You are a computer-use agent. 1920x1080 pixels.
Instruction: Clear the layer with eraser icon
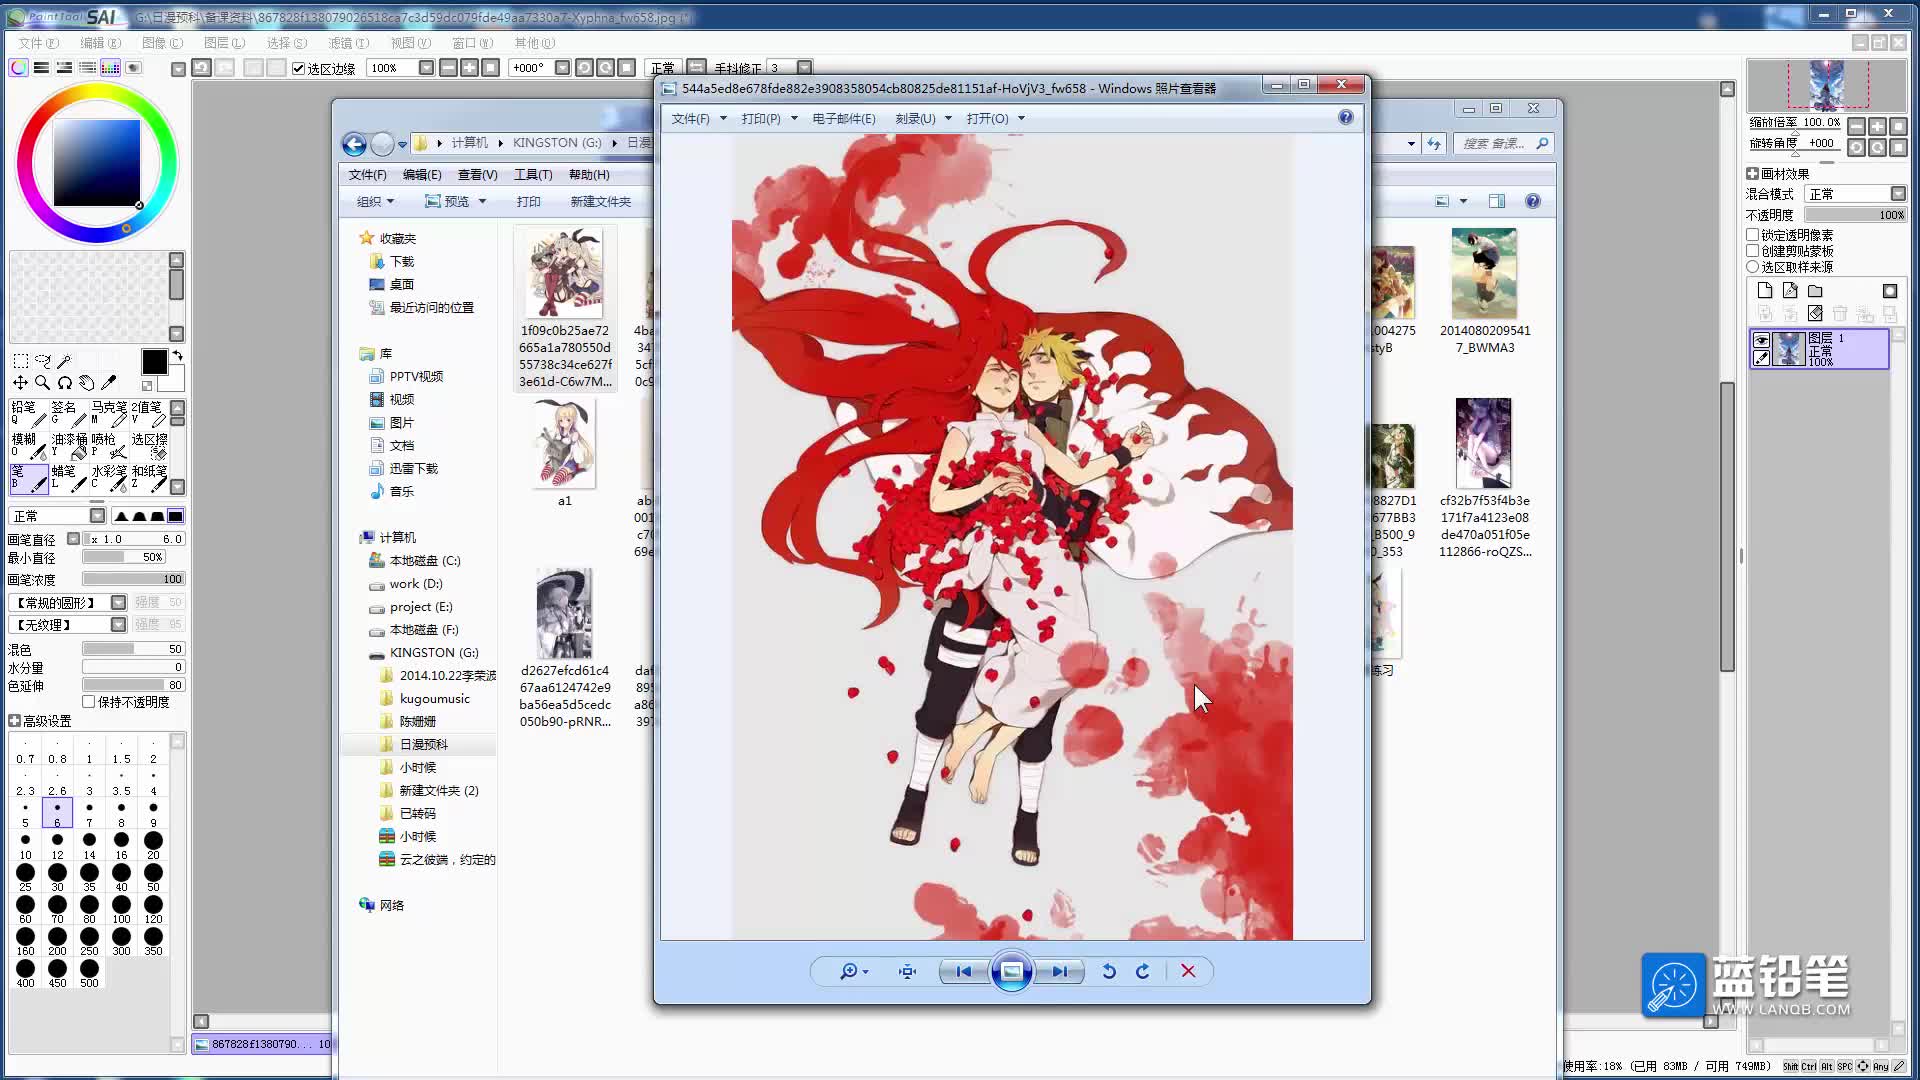pos(1815,314)
